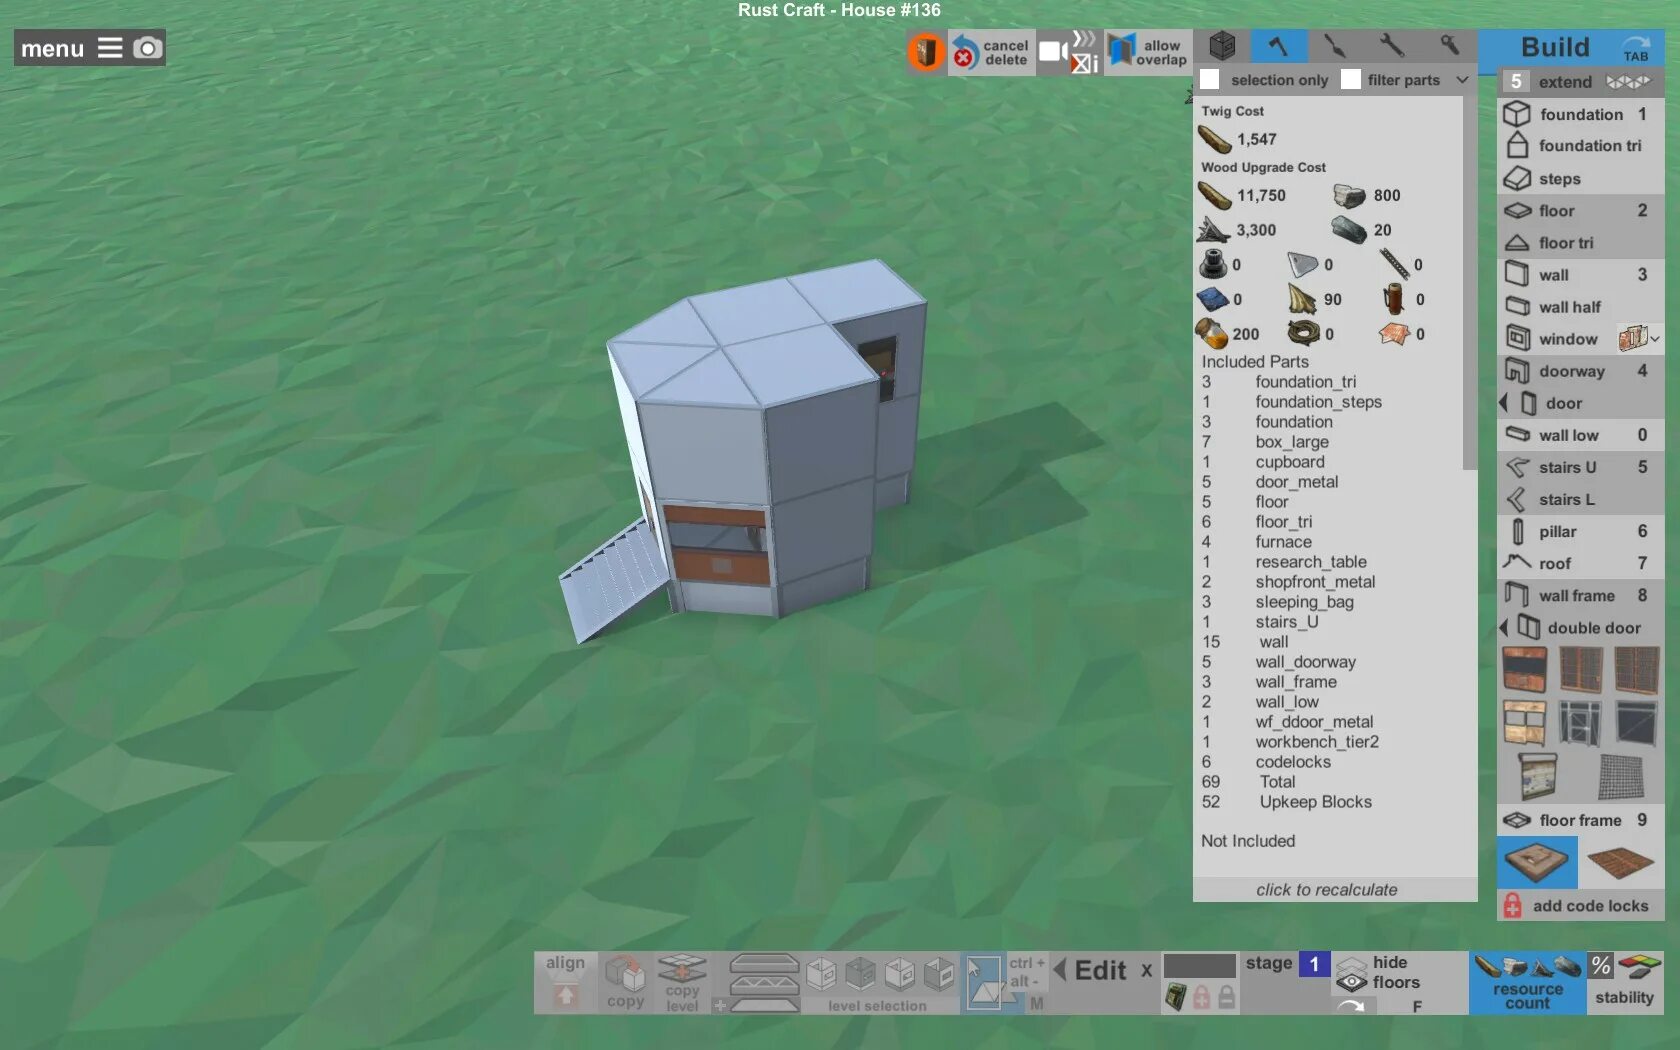This screenshot has width=1680, height=1050.
Task: Select the trowel tool tab
Action: [x=1335, y=46]
